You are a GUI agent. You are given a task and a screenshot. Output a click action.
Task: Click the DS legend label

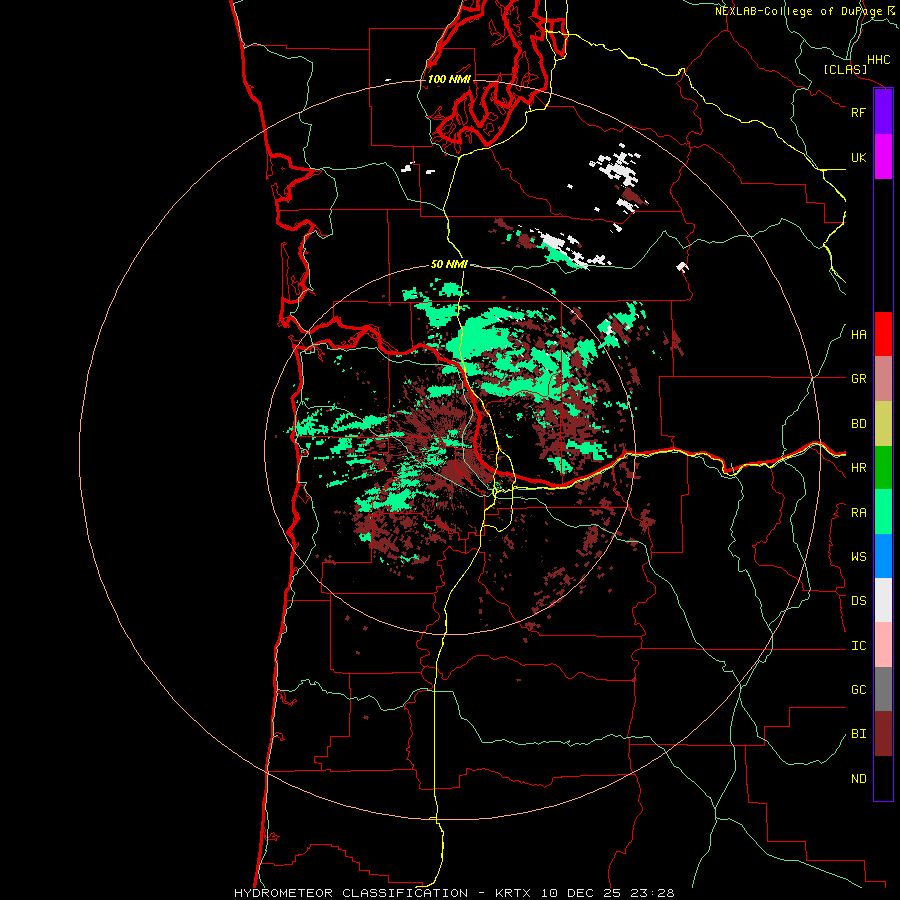tap(859, 601)
